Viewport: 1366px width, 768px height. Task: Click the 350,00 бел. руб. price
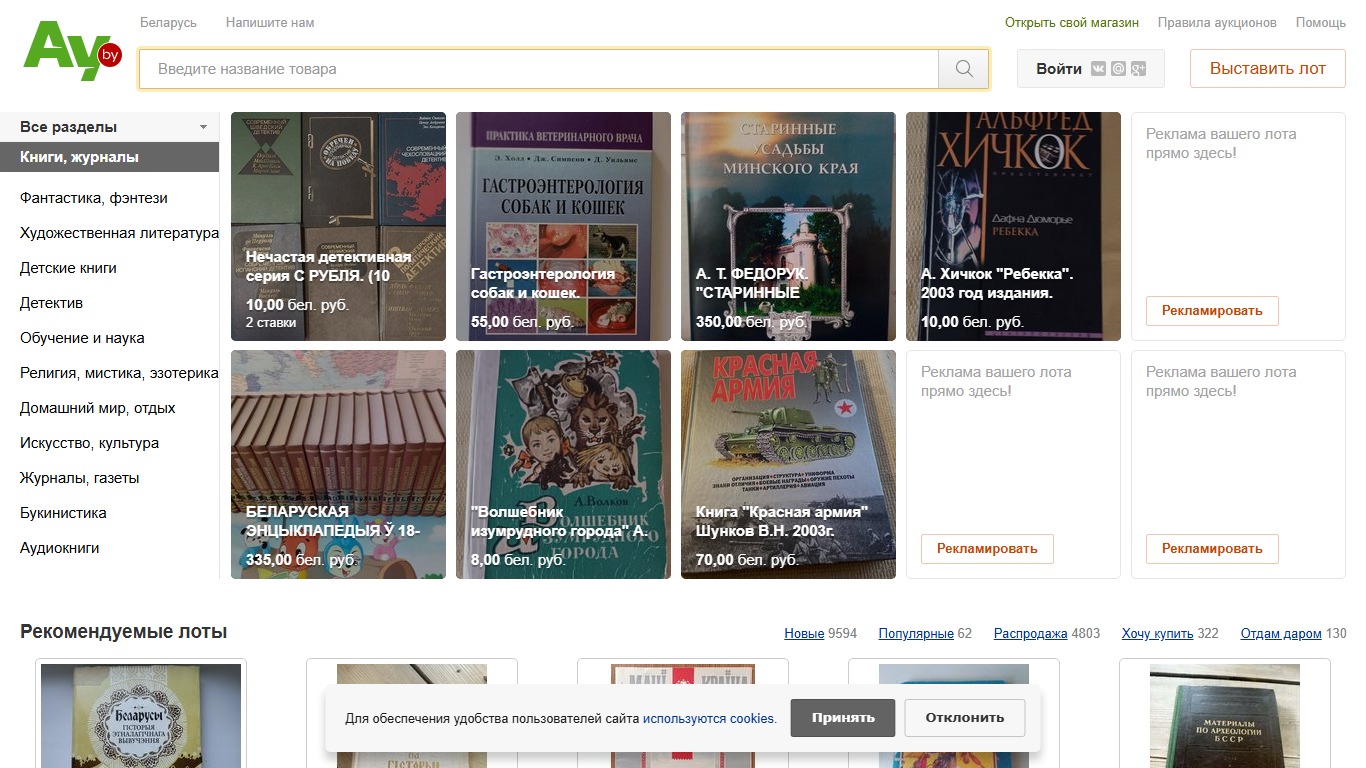coord(752,322)
